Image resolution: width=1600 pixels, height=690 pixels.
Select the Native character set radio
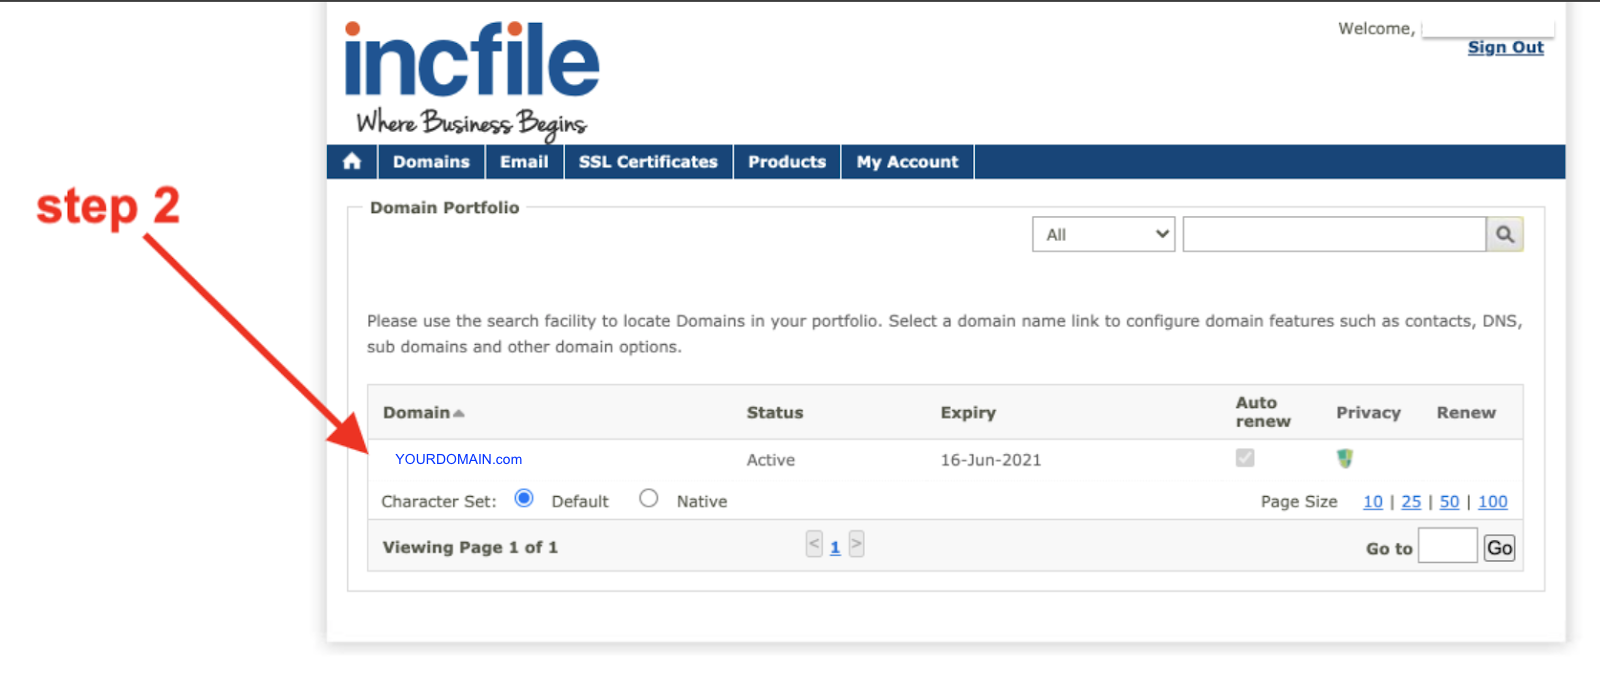[x=649, y=498]
